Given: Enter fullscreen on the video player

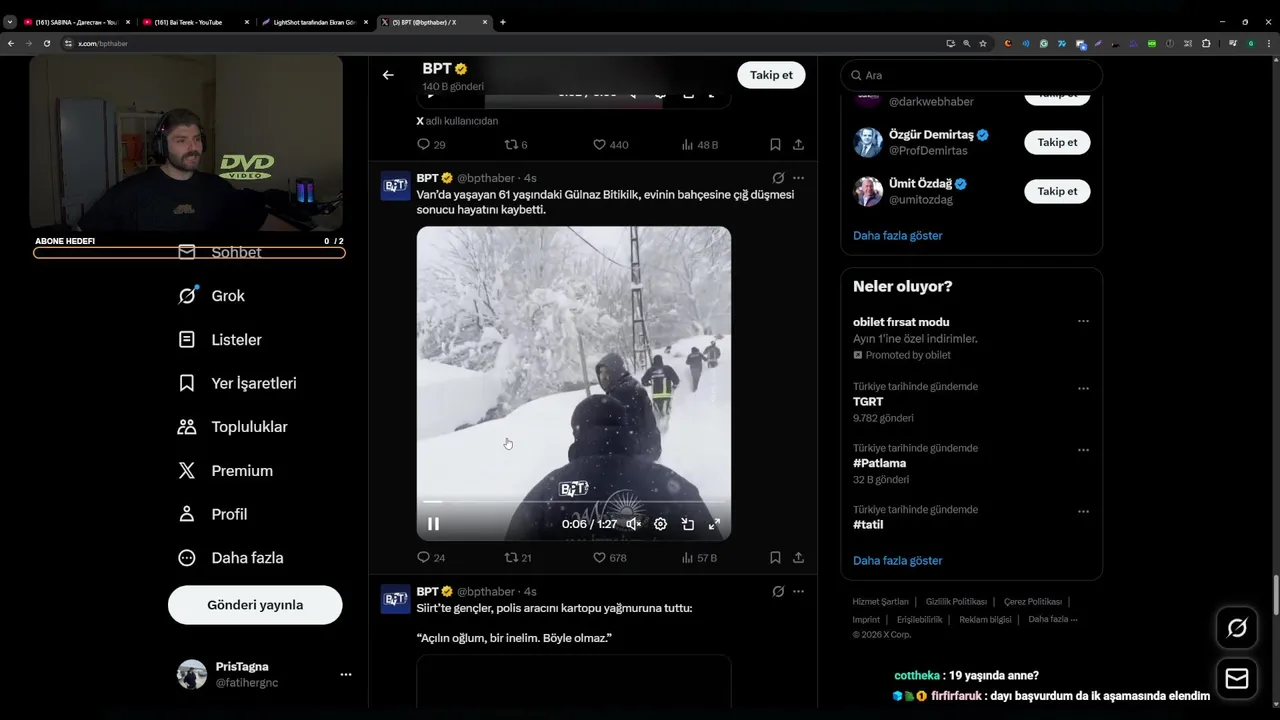Looking at the screenshot, I should (715, 524).
